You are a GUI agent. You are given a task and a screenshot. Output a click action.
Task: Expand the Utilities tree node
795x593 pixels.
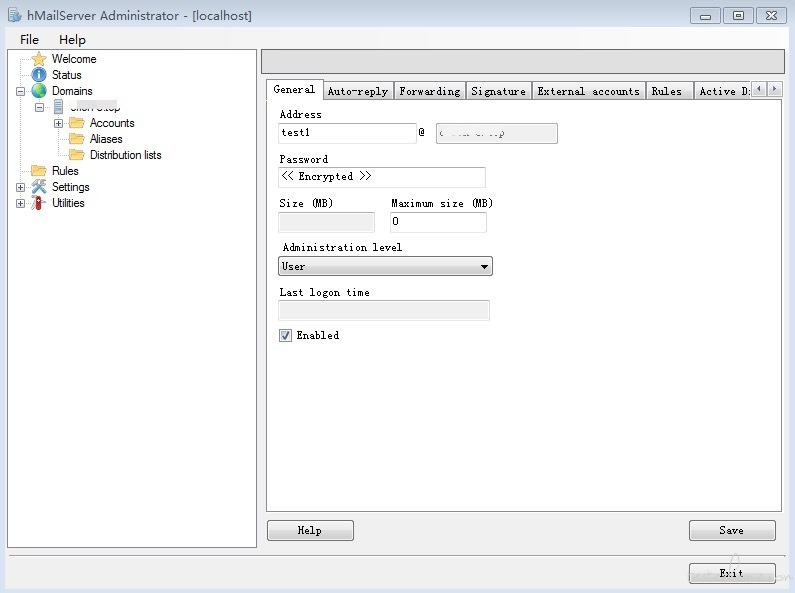[20, 203]
